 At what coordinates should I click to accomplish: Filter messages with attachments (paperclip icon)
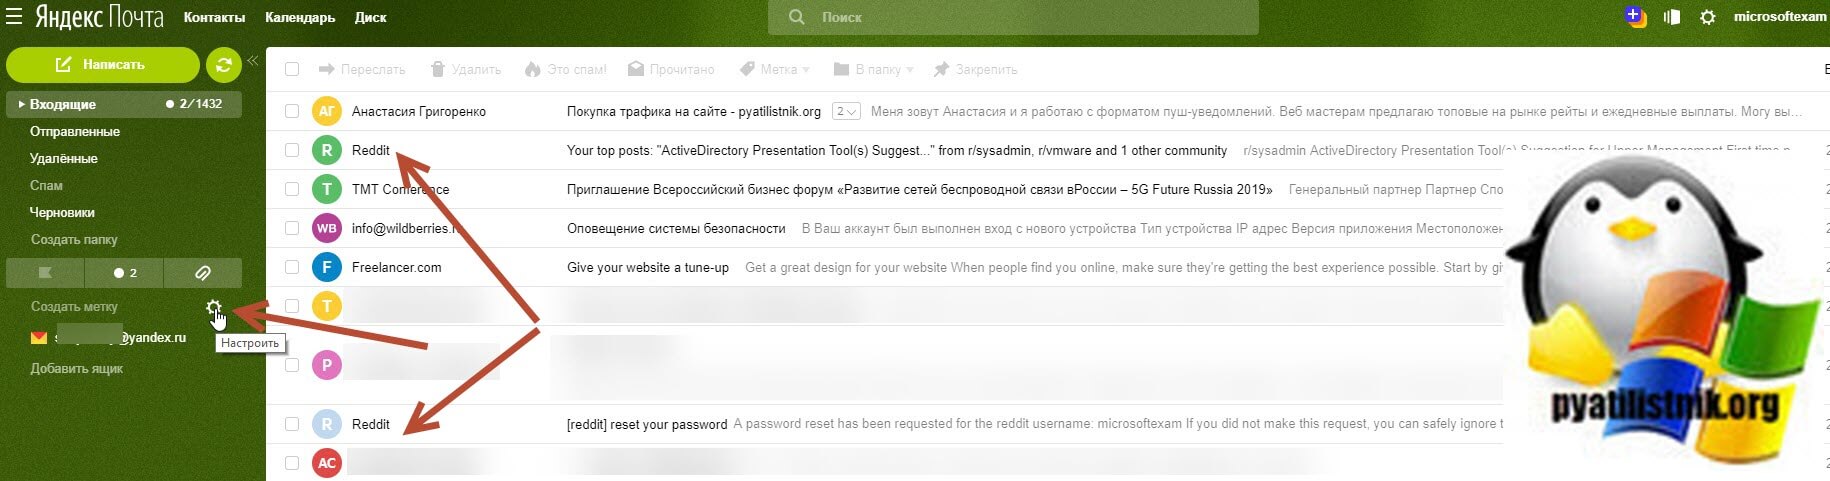(x=202, y=272)
